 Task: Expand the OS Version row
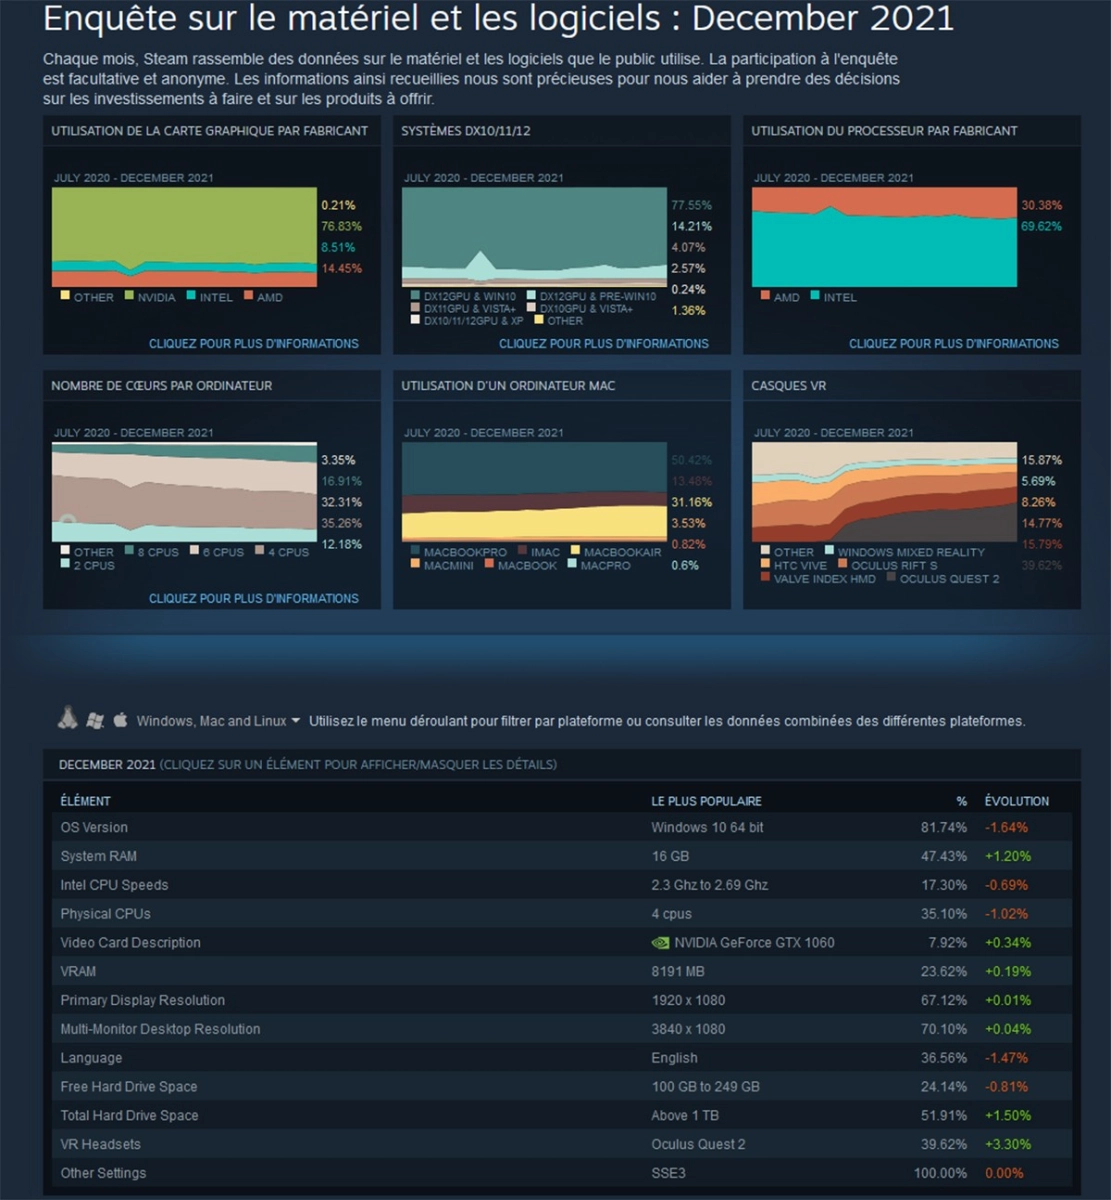click(x=562, y=827)
